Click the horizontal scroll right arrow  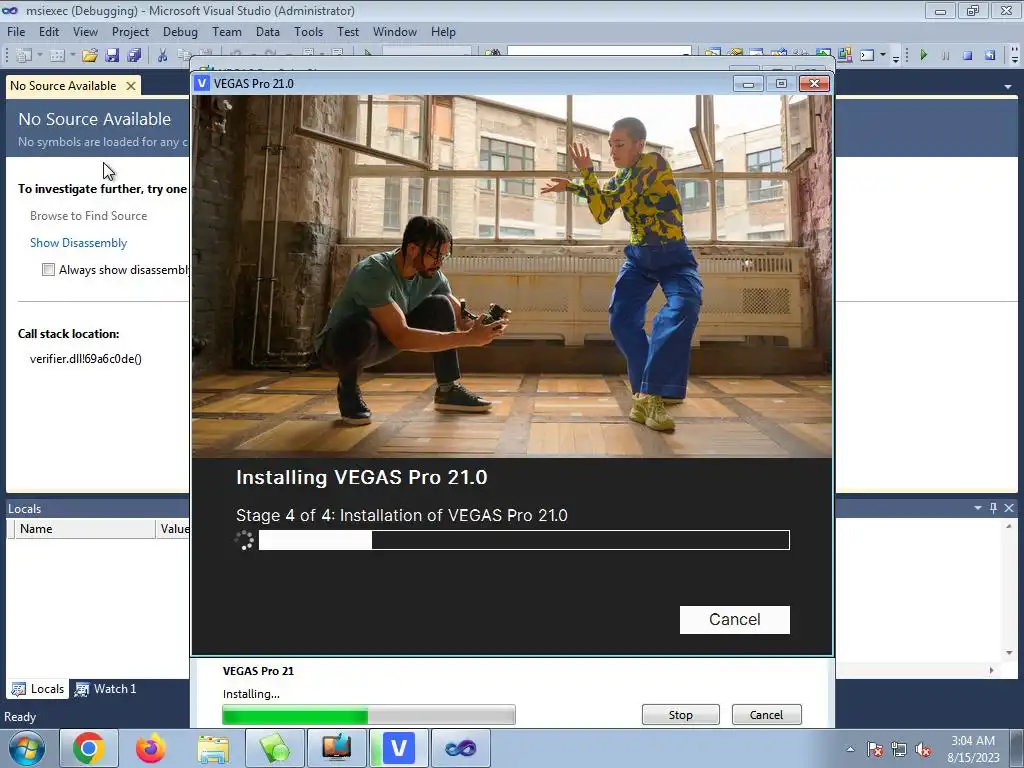(x=991, y=670)
